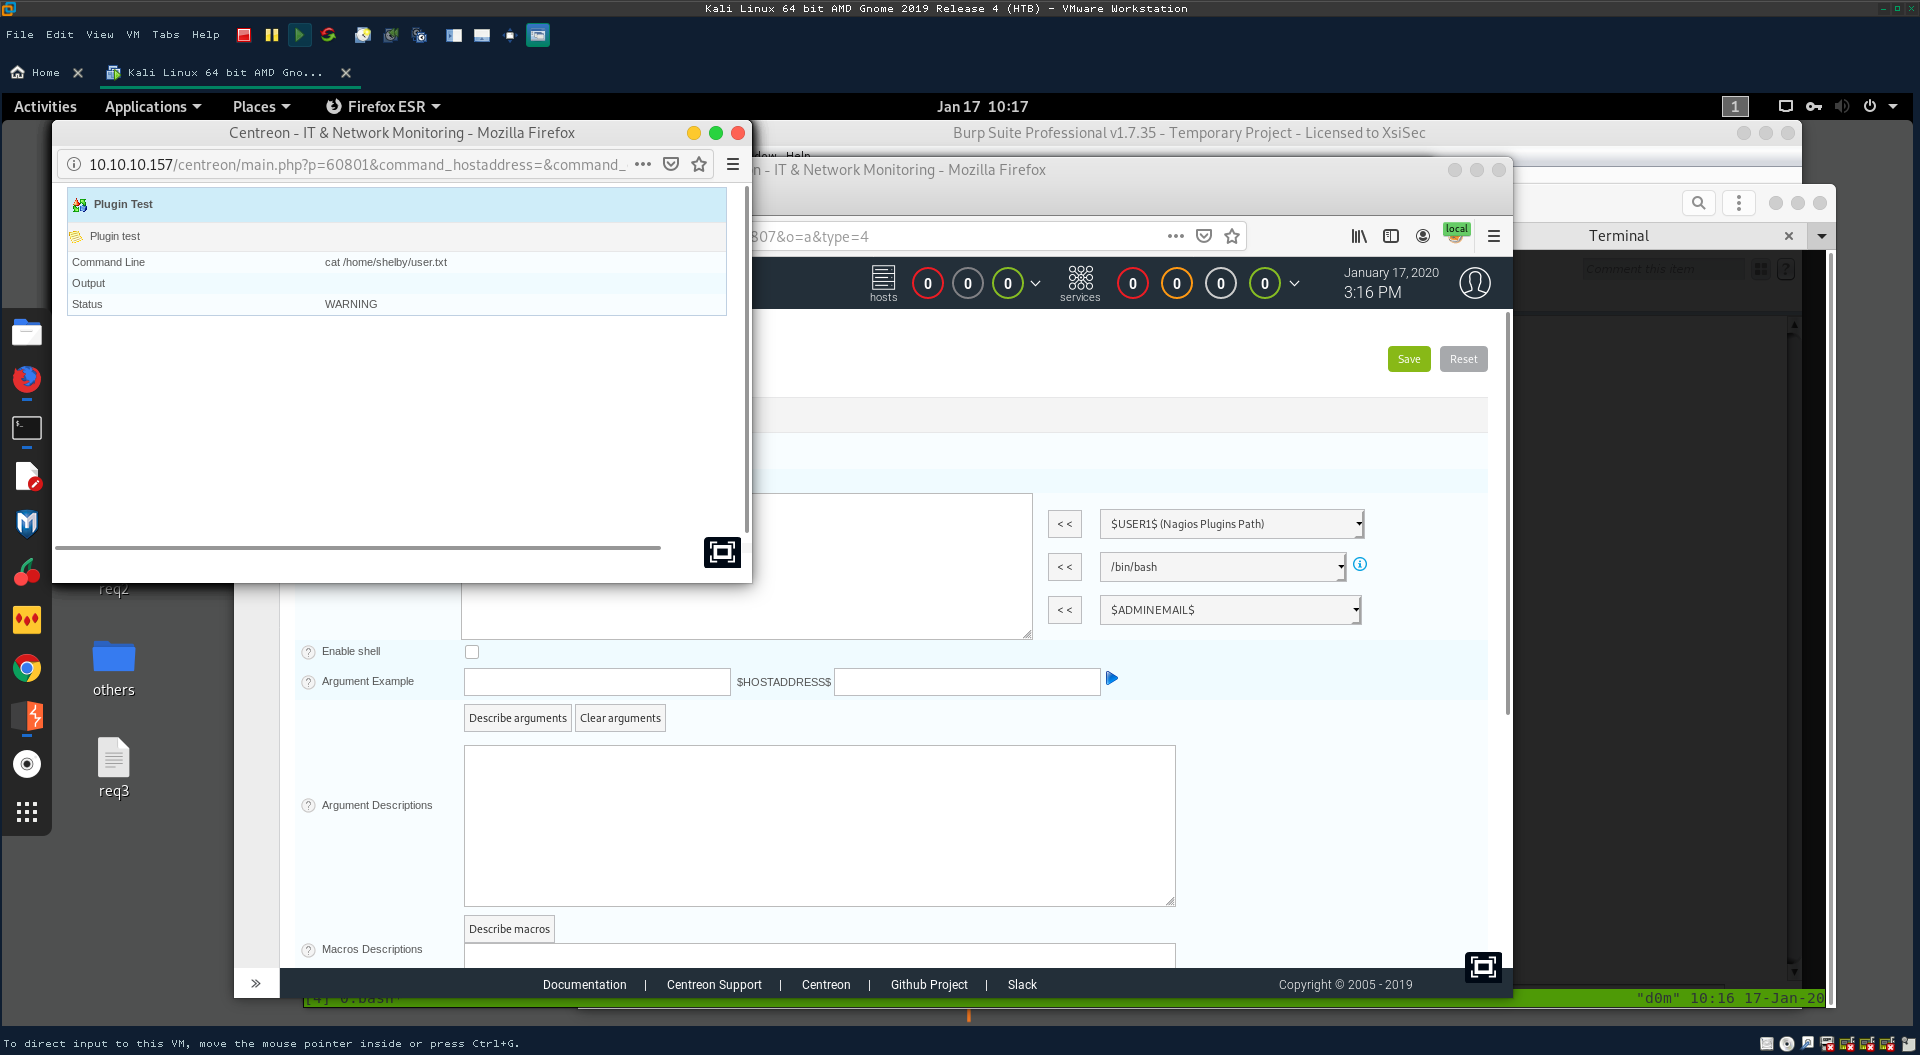1920x1055 pixels.
Task: Expand the Centreon sidebar double arrow
Action: (x=256, y=983)
